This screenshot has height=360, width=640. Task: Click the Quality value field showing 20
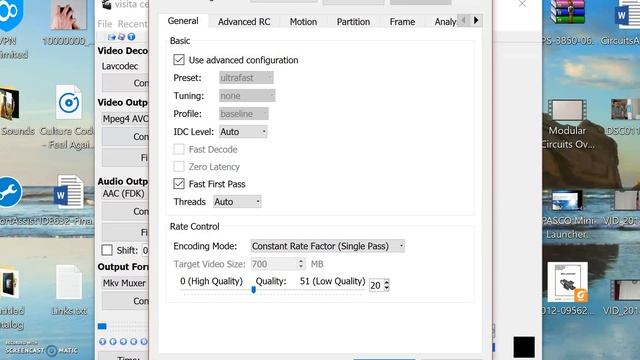pos(376,285)
